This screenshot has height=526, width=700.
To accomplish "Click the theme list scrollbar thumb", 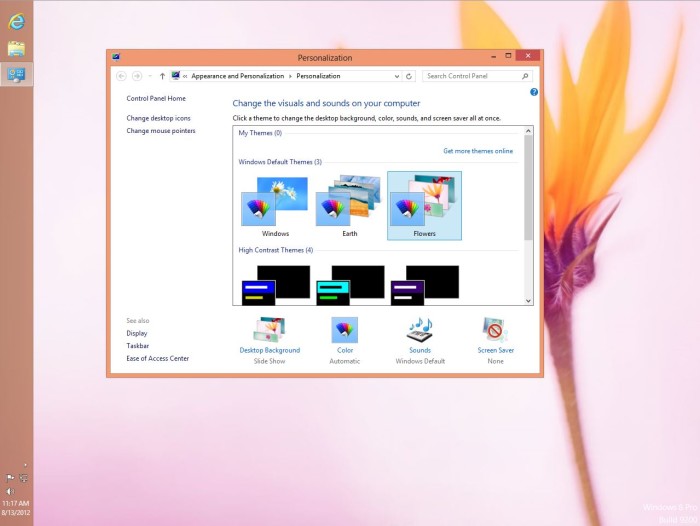I will coord(528,188).
